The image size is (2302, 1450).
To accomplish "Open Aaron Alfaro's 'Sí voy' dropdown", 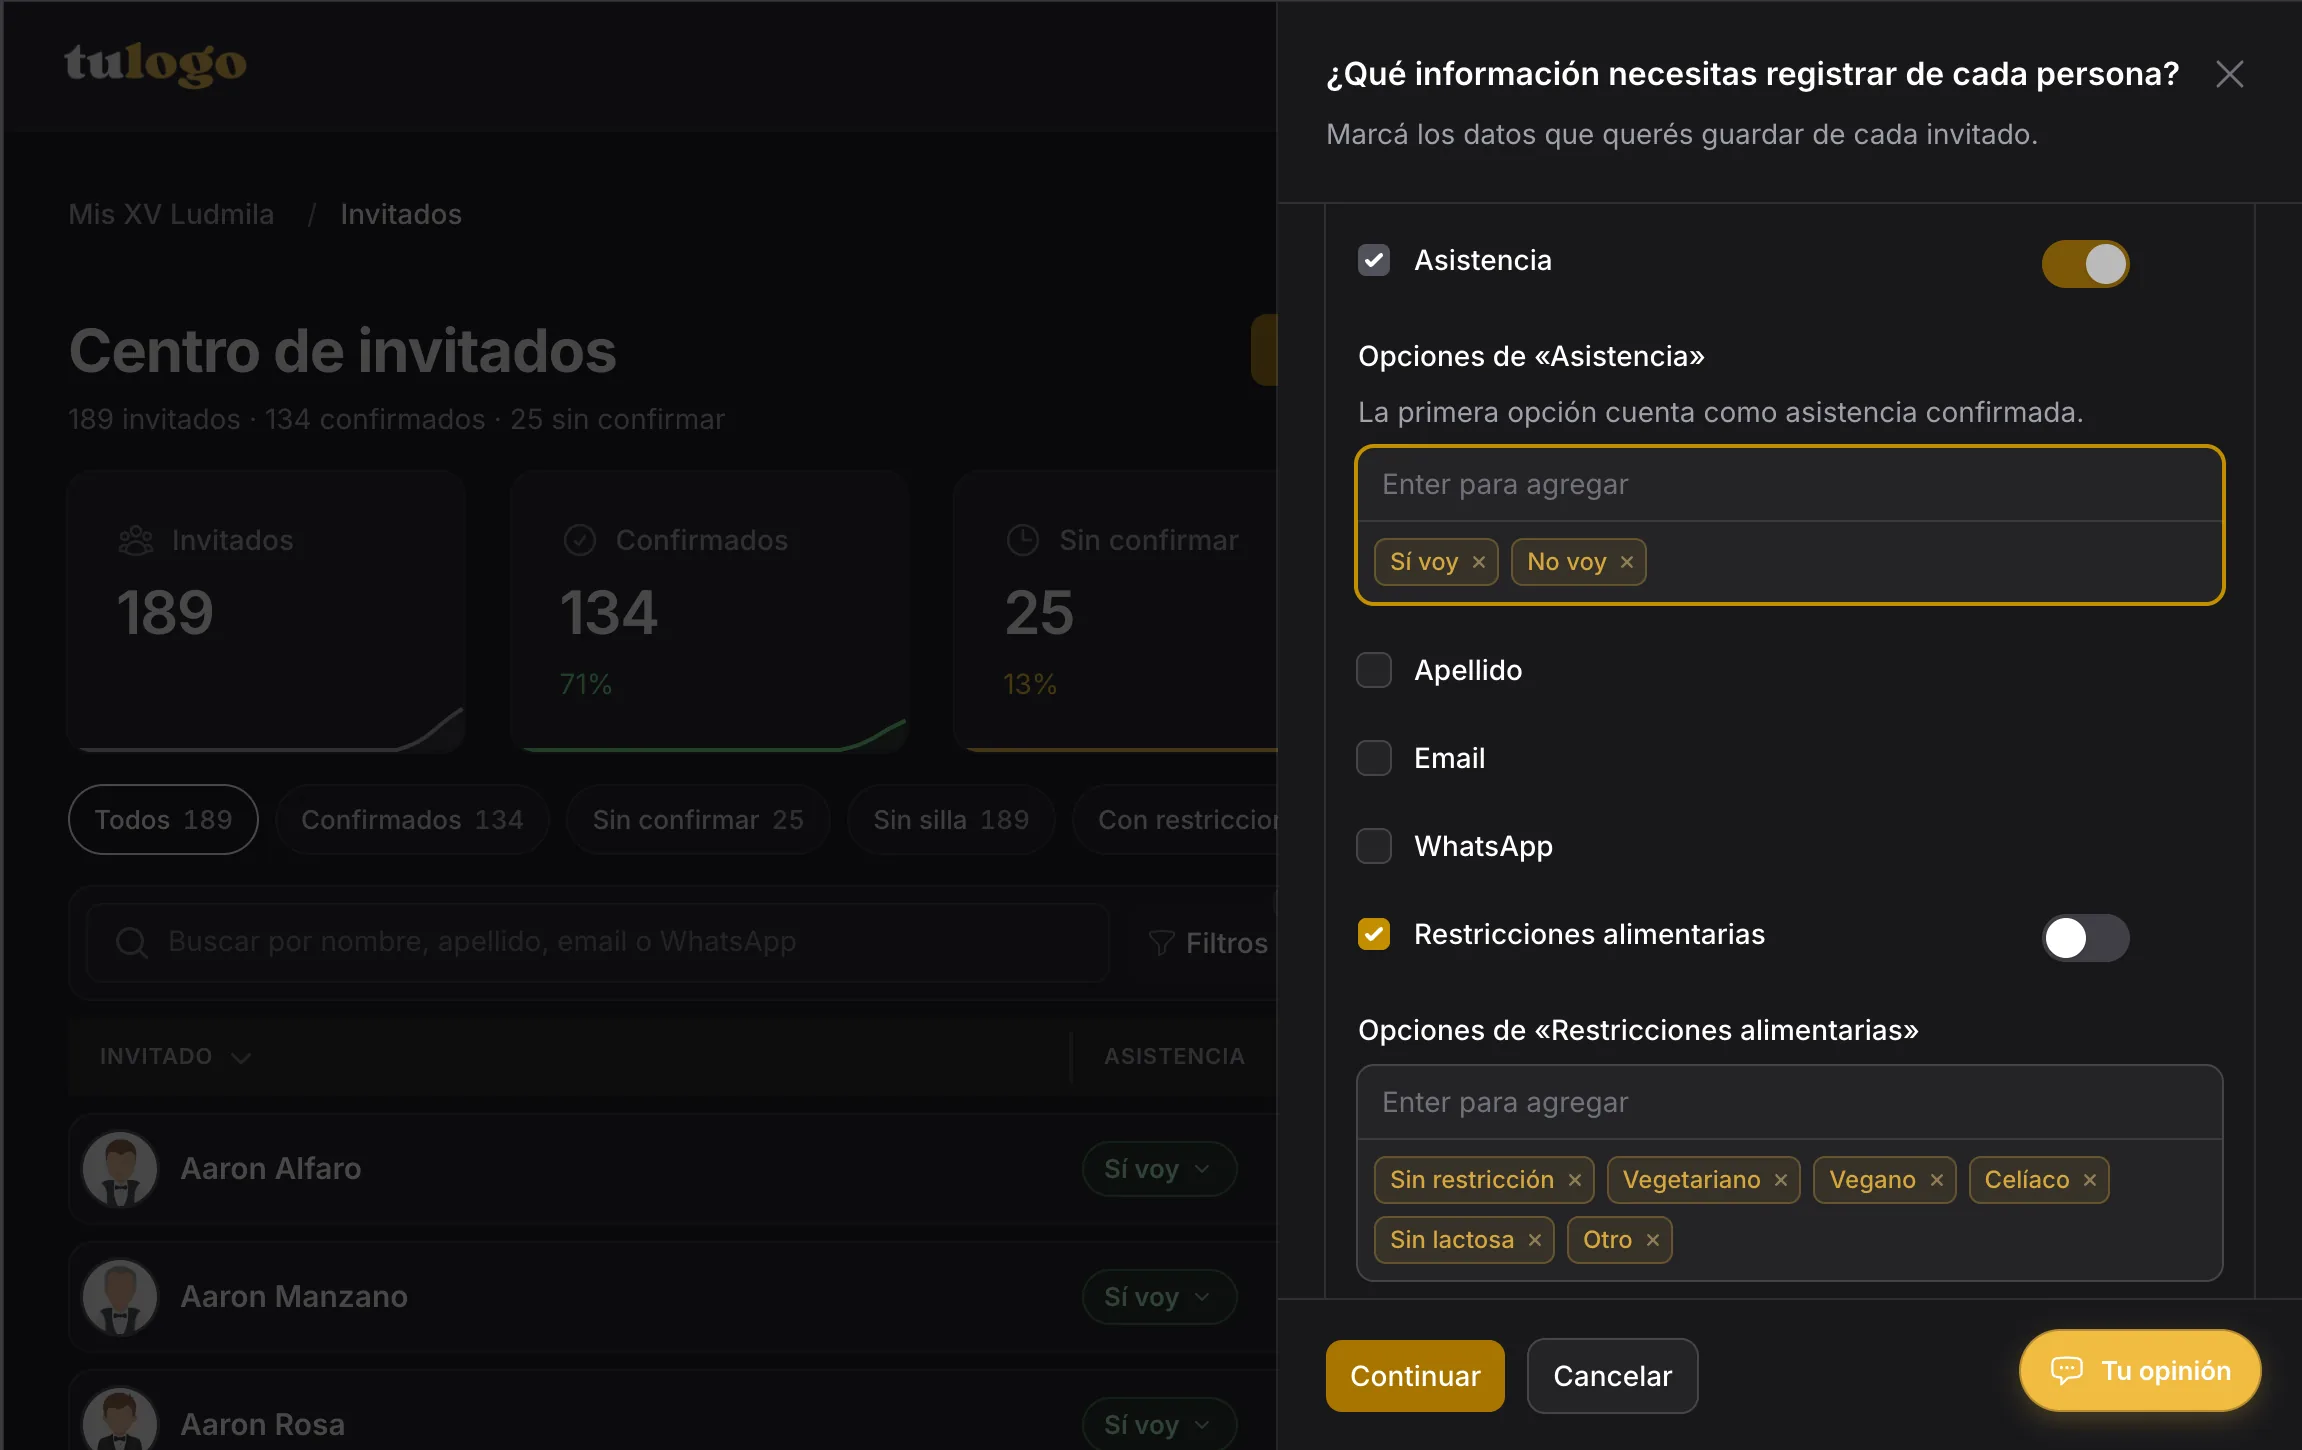I will click(1159, 1169).
